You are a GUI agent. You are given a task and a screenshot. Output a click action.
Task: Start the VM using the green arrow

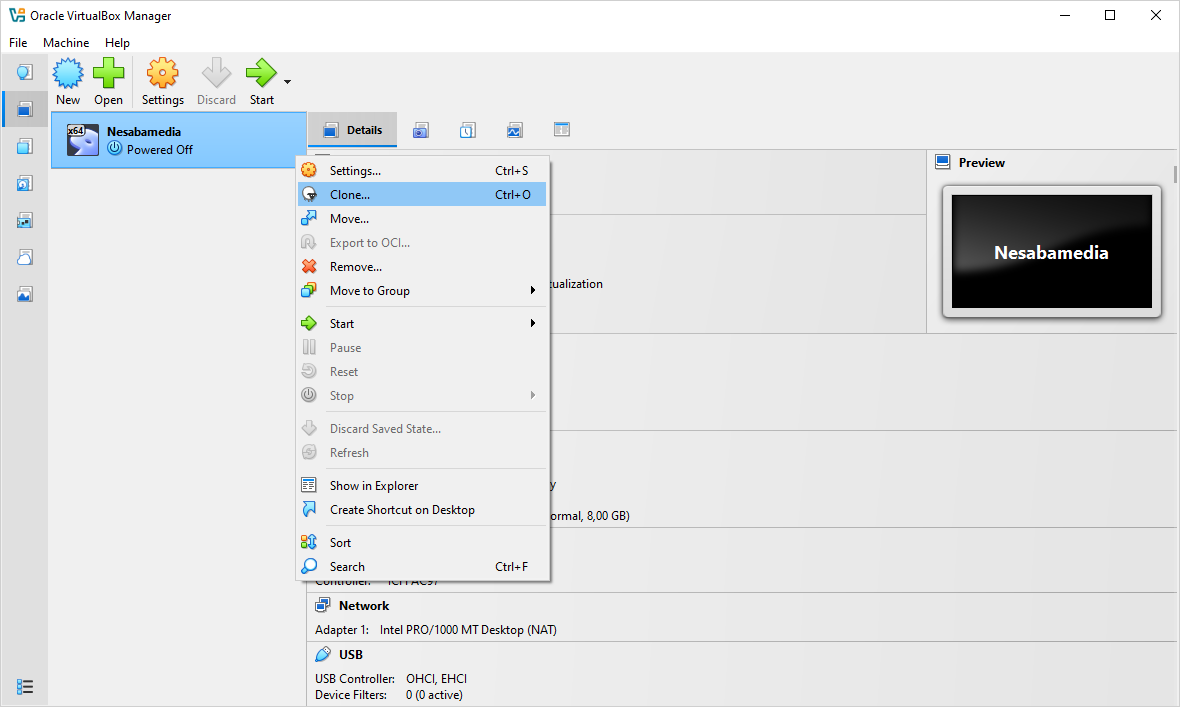pyautogui.click(x=260, y=74)
